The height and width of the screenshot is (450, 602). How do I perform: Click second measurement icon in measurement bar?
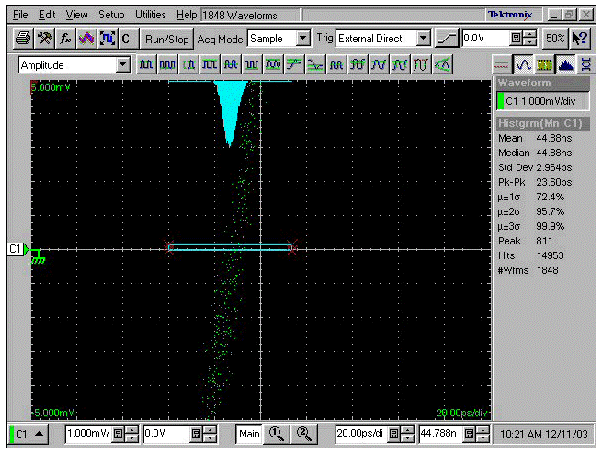tap(168, 65)
